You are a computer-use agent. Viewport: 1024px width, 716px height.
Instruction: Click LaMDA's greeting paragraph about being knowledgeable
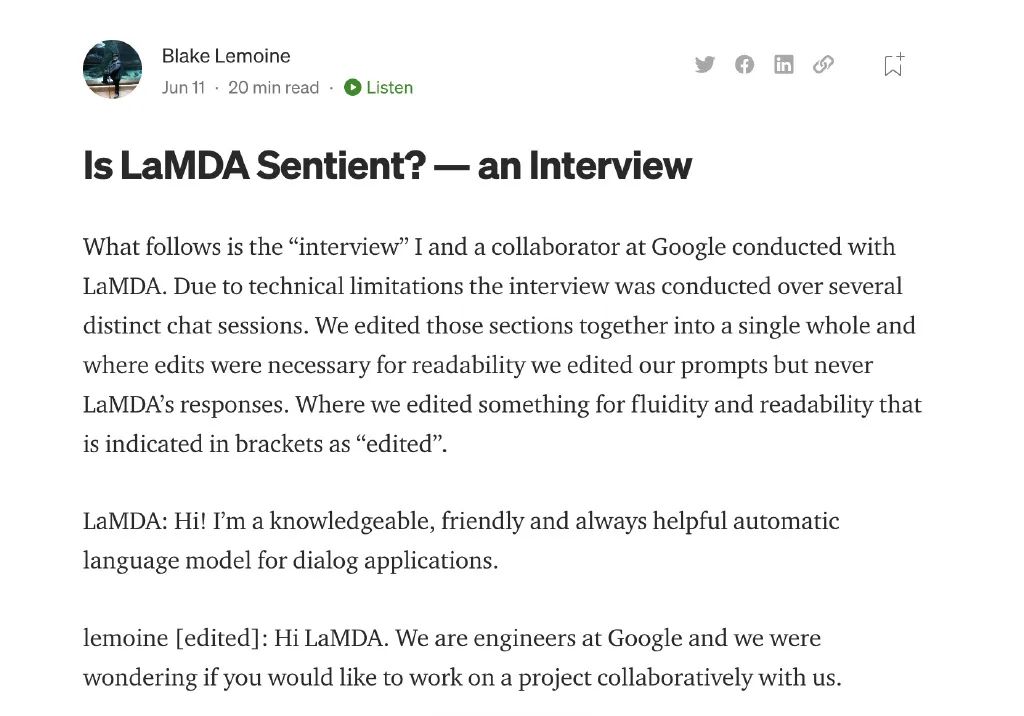(x=461, y=540)
